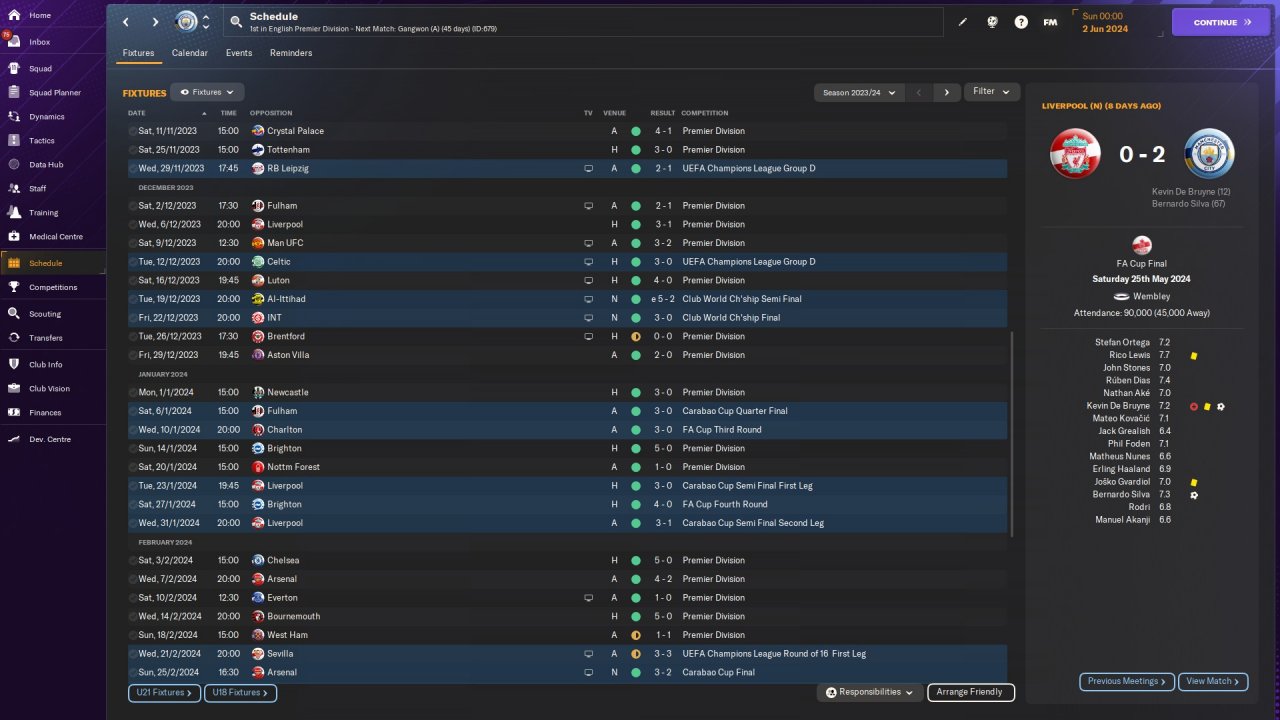Switch to the Calendar tab

pos(190,53)
